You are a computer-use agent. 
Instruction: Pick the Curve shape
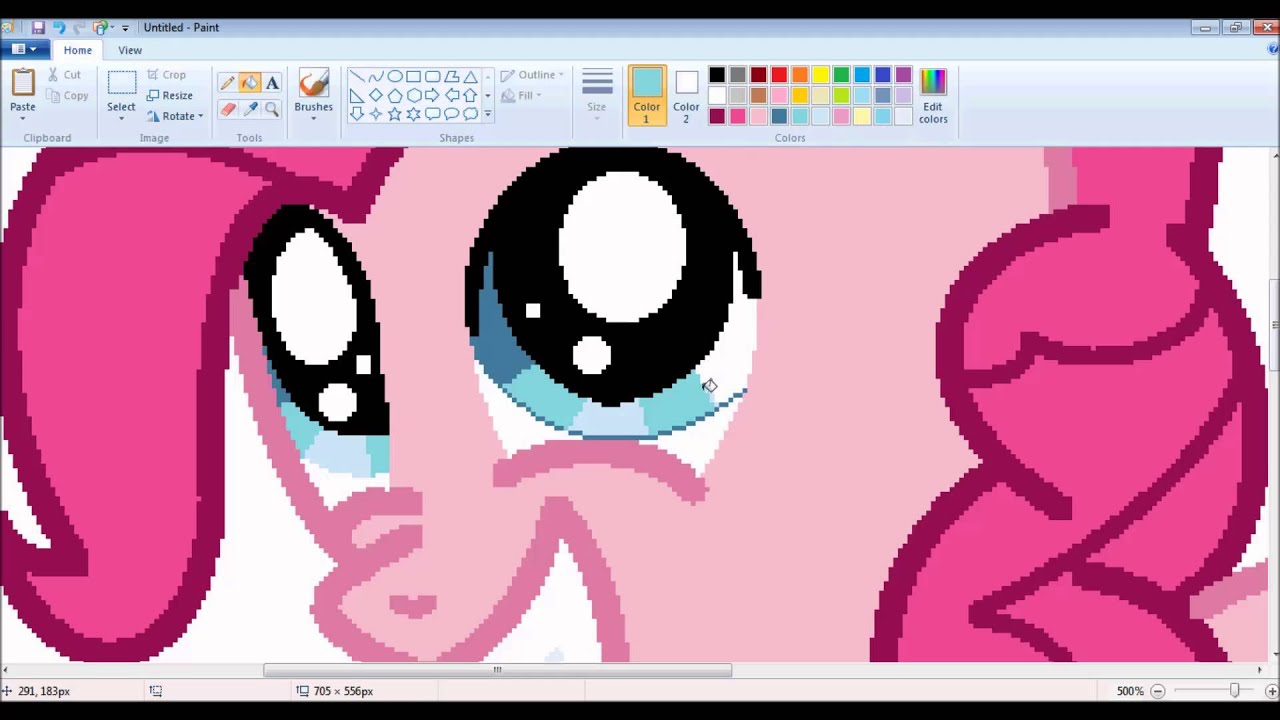point(376,77)
